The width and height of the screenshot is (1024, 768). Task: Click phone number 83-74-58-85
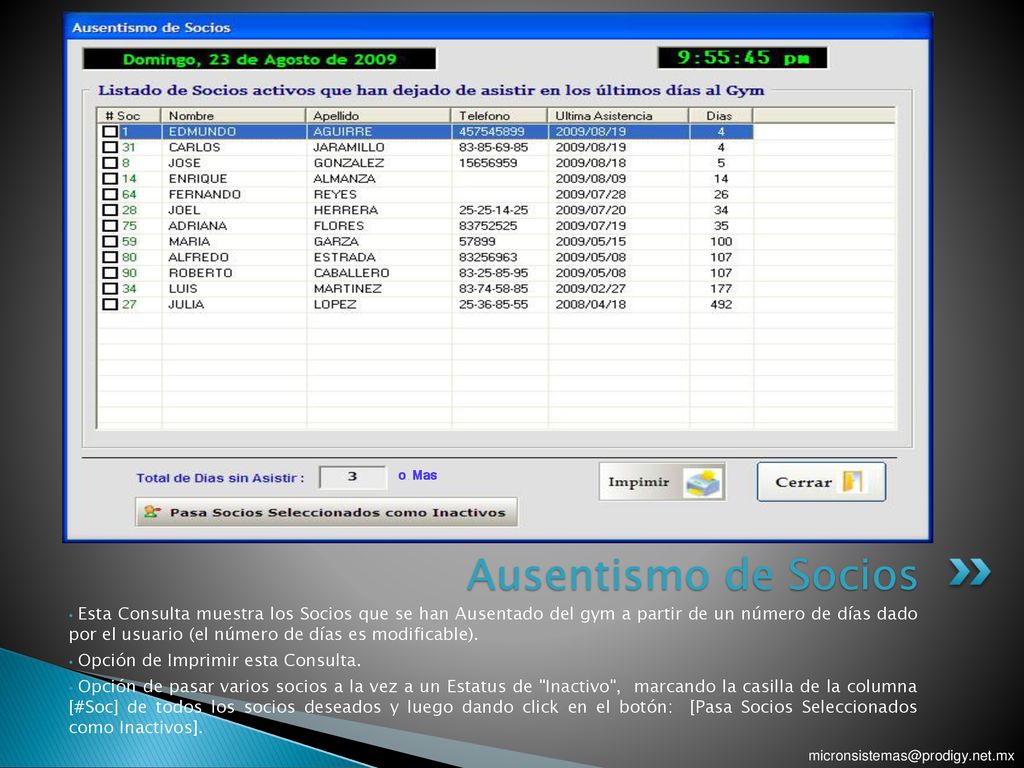click(493, 288)
